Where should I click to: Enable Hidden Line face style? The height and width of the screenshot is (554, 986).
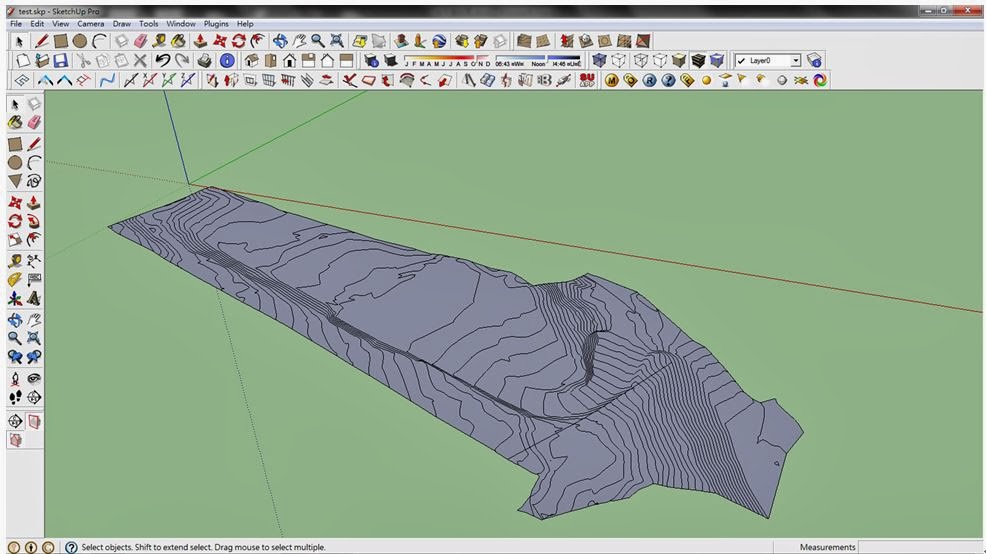660,60
